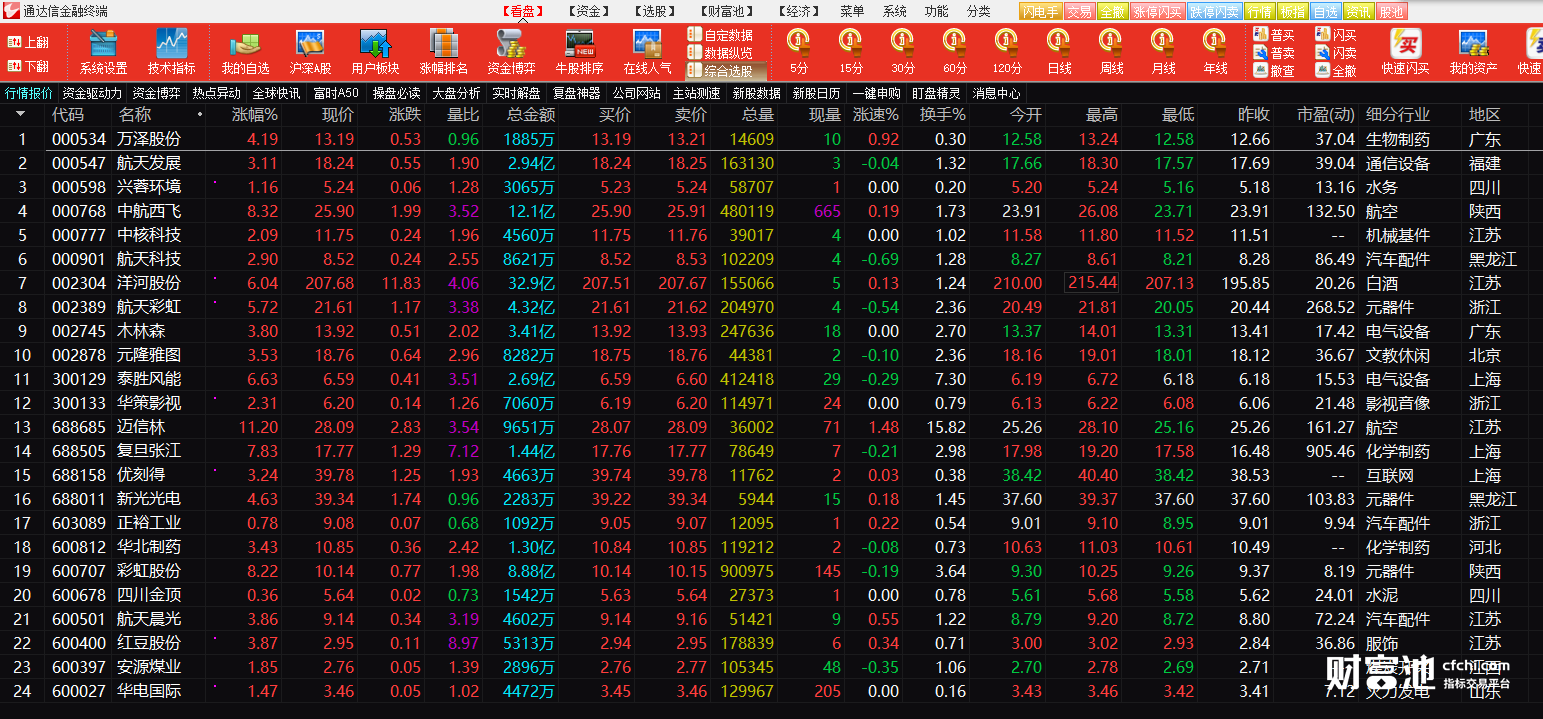Open 用户板块 toolbar icon
1543x719 pixels.
375,52
